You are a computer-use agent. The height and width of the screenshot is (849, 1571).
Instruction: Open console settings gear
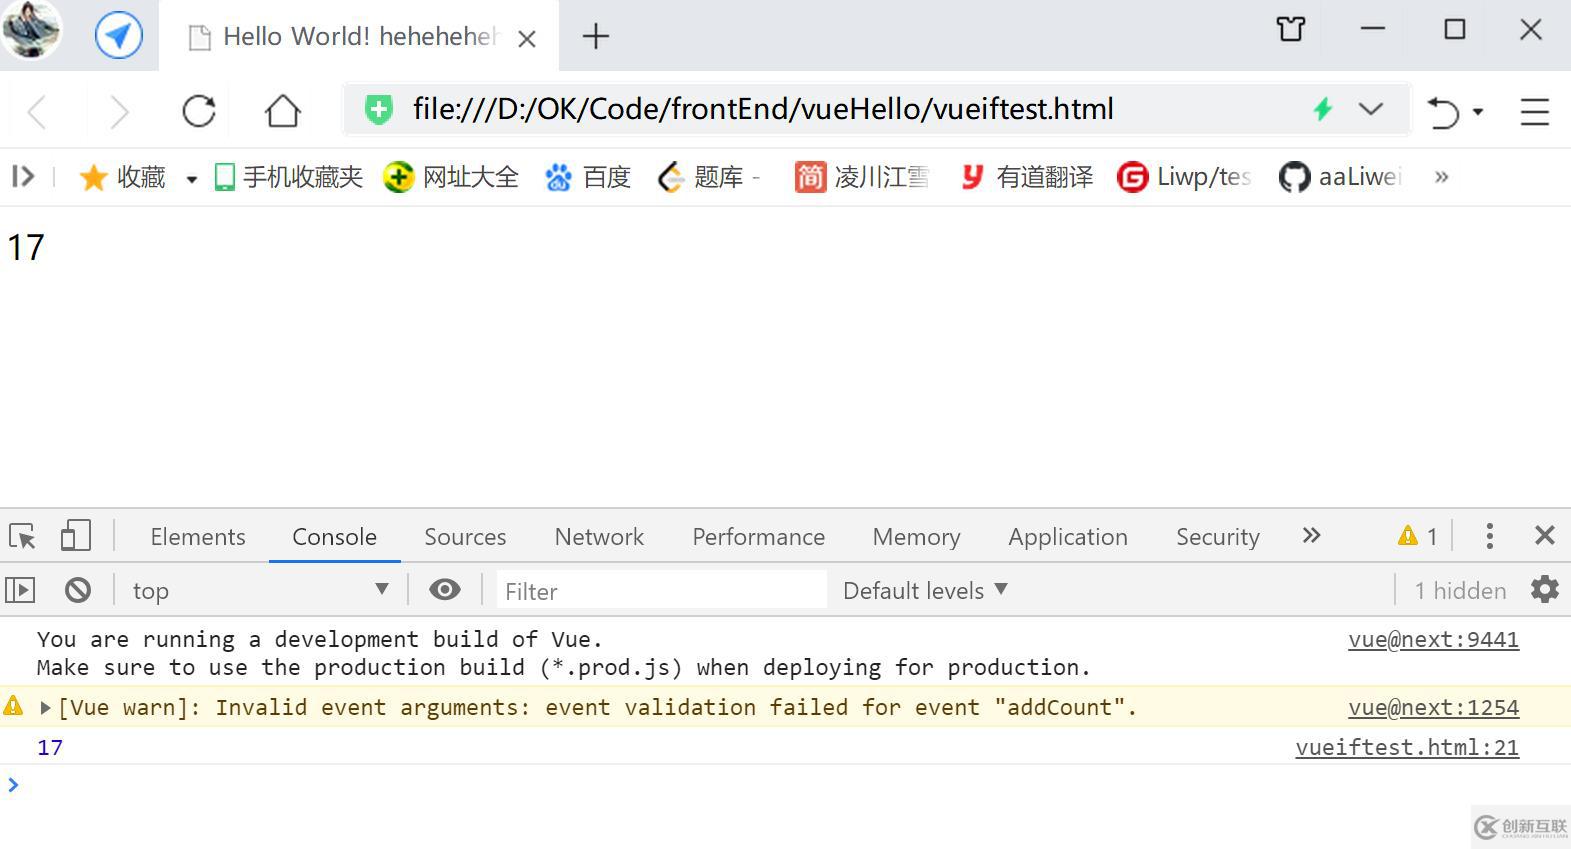(x=1544, y=589)
